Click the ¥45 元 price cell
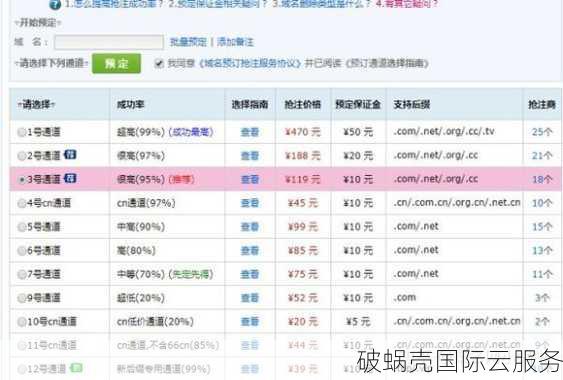The height and width of the screenshot is (380, 563). click(303, 203)
